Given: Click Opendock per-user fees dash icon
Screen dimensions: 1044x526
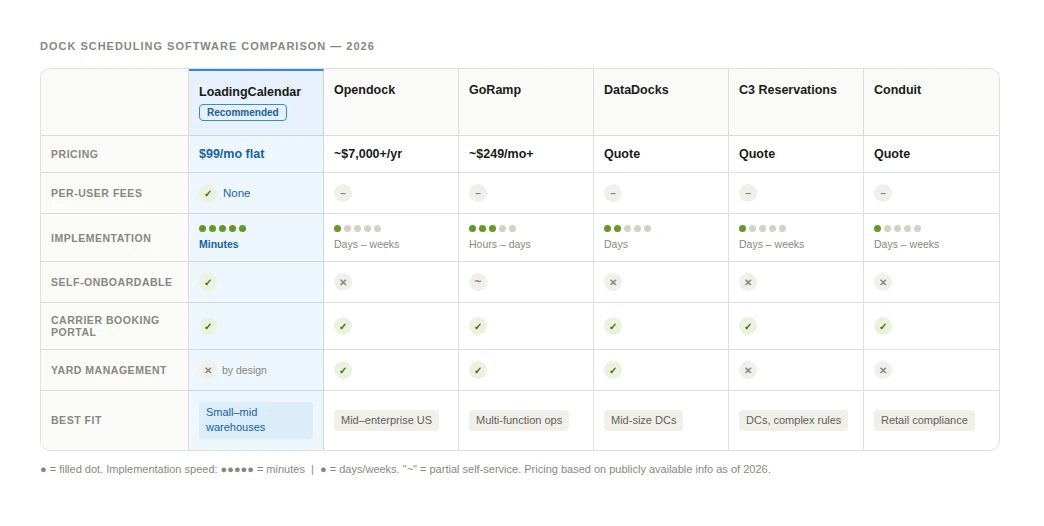Looking at the screenshot, I should (343, 193).
